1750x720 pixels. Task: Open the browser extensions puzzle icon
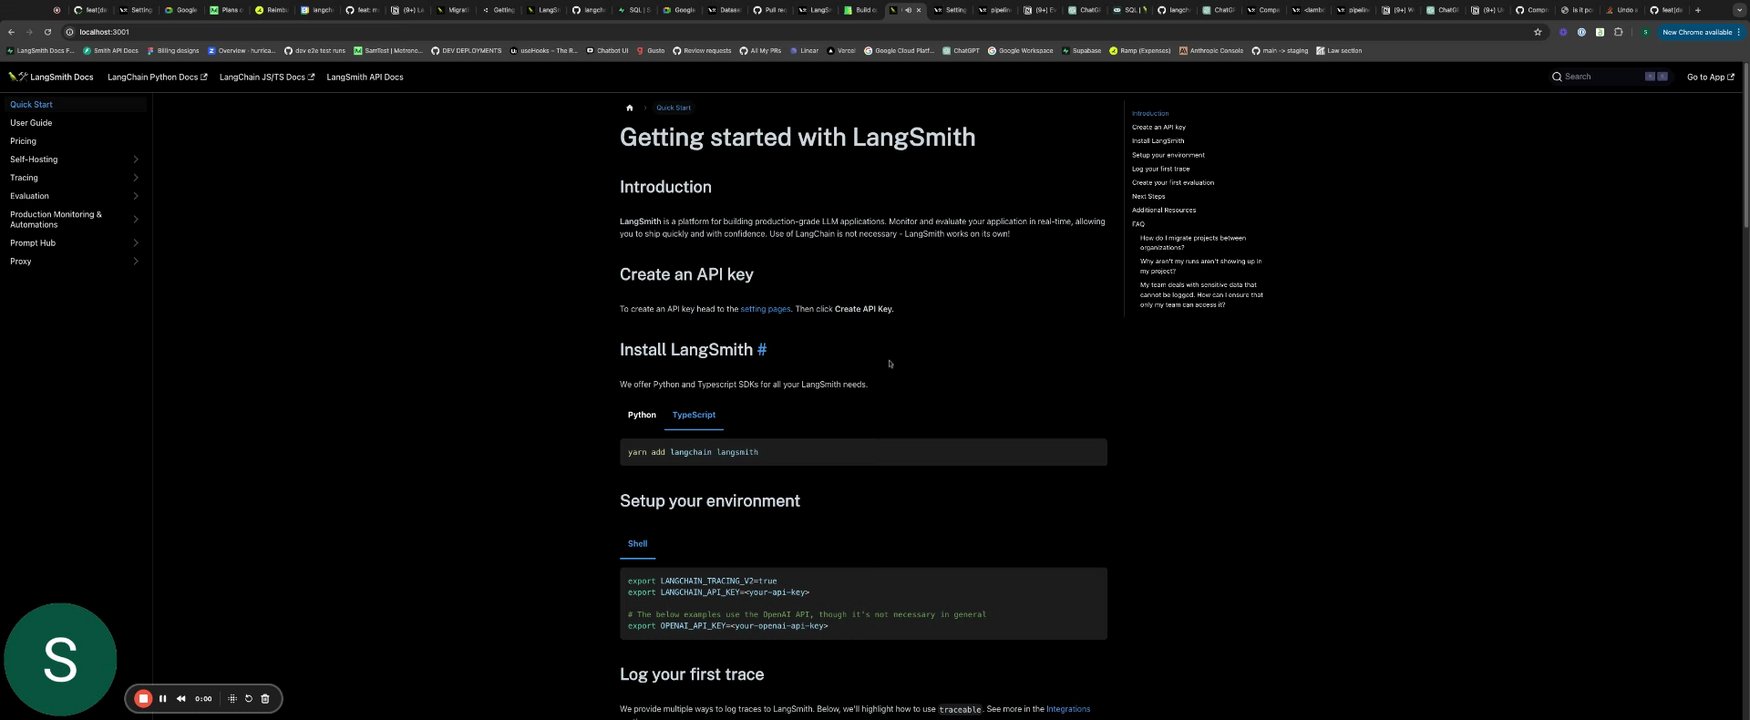point(1618,32)
